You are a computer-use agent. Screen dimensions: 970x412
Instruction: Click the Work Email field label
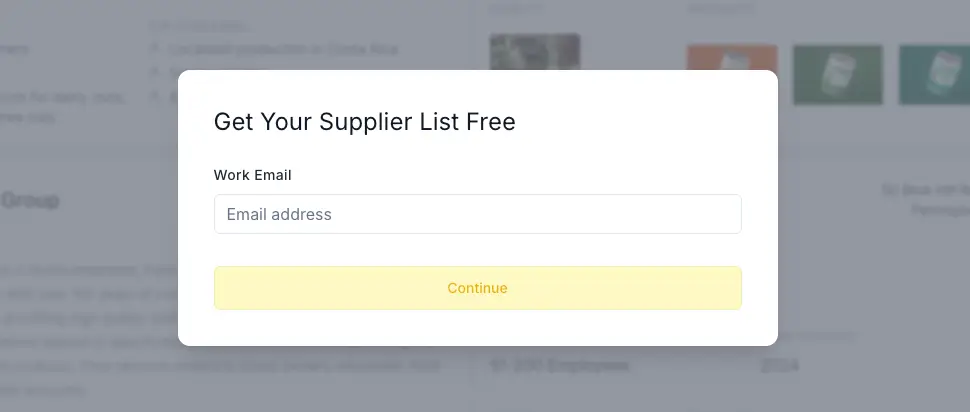coord(253,175)
